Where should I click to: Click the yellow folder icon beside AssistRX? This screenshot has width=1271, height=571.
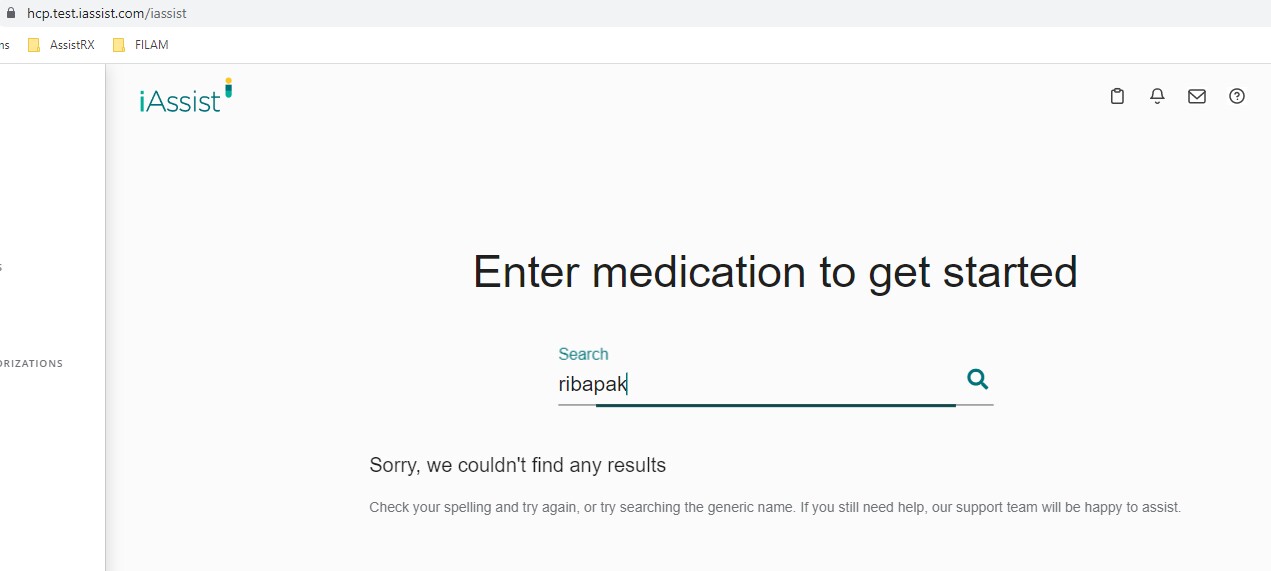(34, 45)
